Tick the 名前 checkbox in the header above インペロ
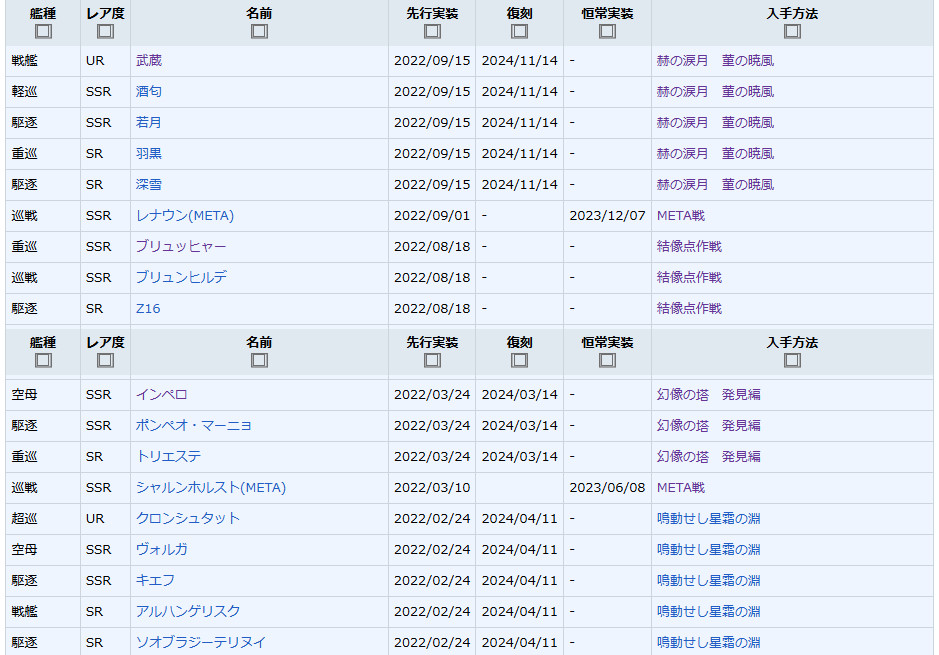939x655 pixels. tap(259, 360)
